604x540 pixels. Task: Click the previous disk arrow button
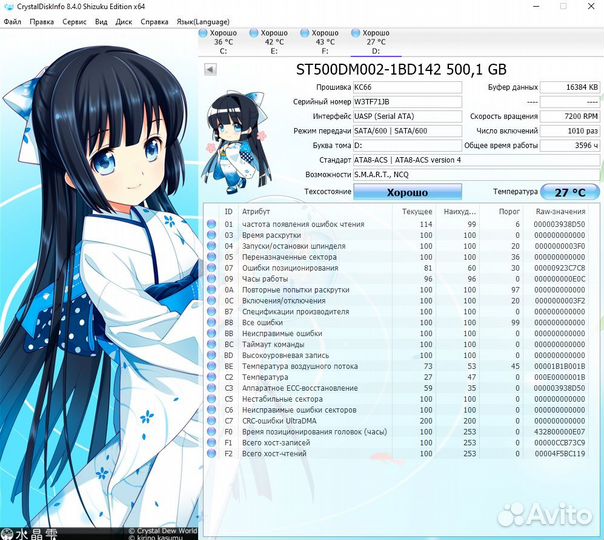[x=210, y=70]
